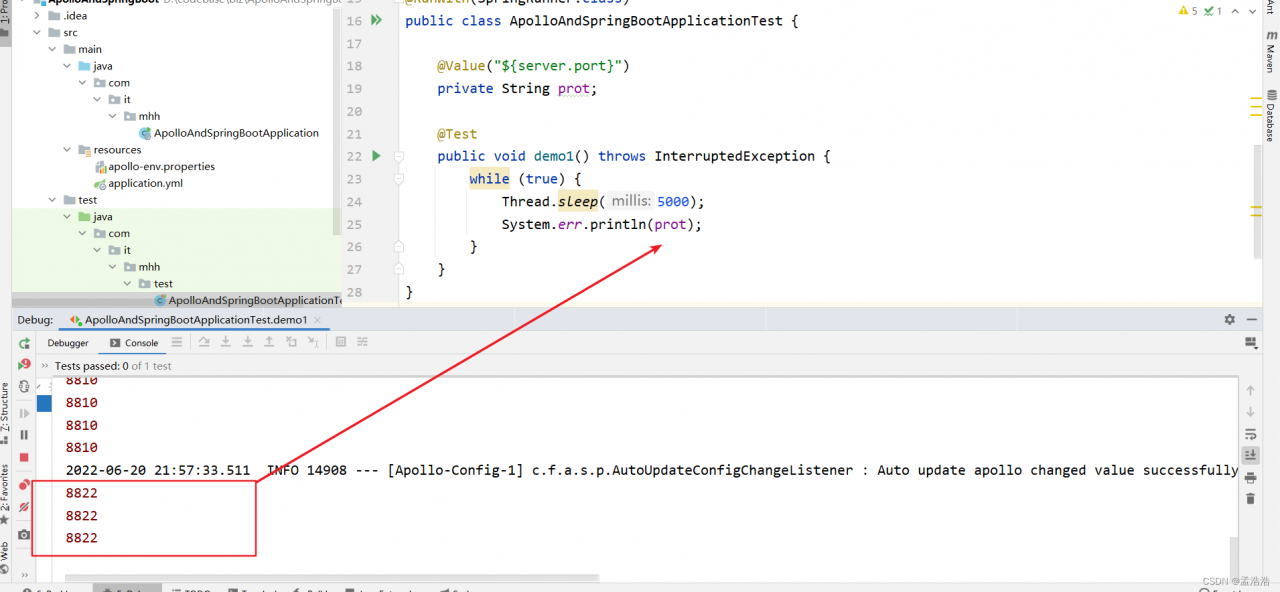The width and height of the screenshot is (1280, 592).
Task: Collapse the main folder
Action: [53, 49]
